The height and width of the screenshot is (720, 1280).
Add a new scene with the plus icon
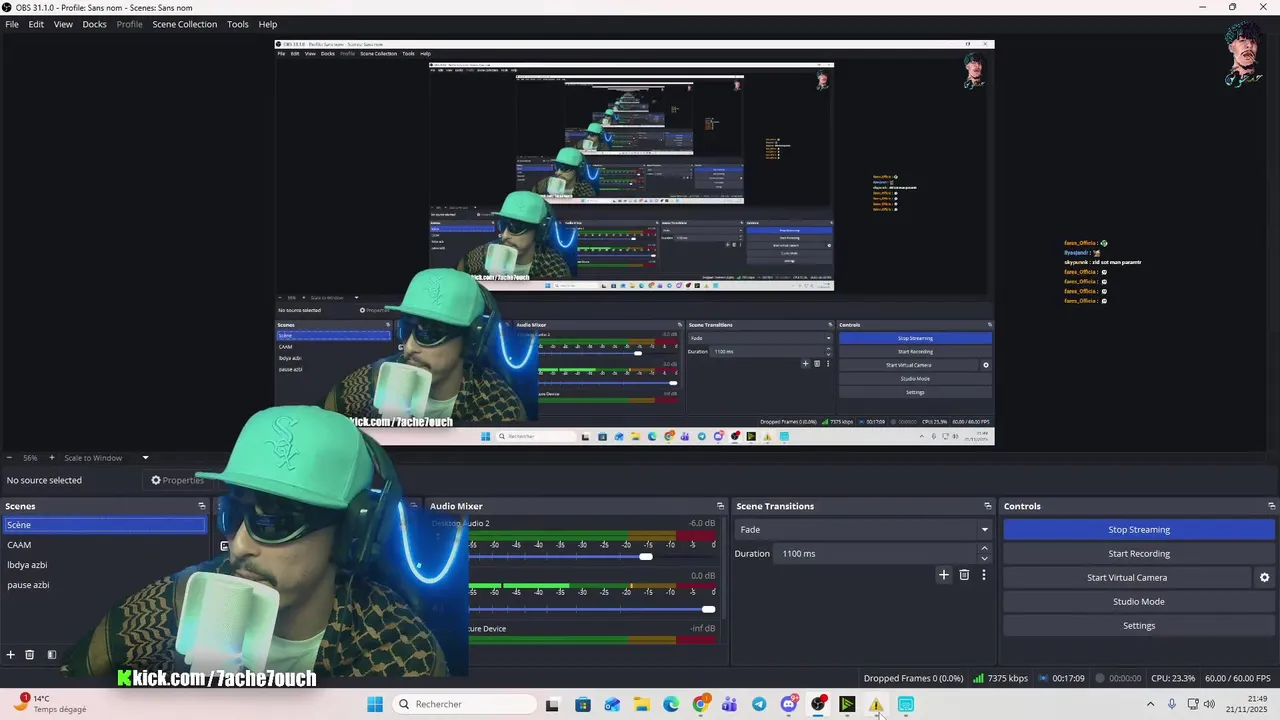click(11, 655)
